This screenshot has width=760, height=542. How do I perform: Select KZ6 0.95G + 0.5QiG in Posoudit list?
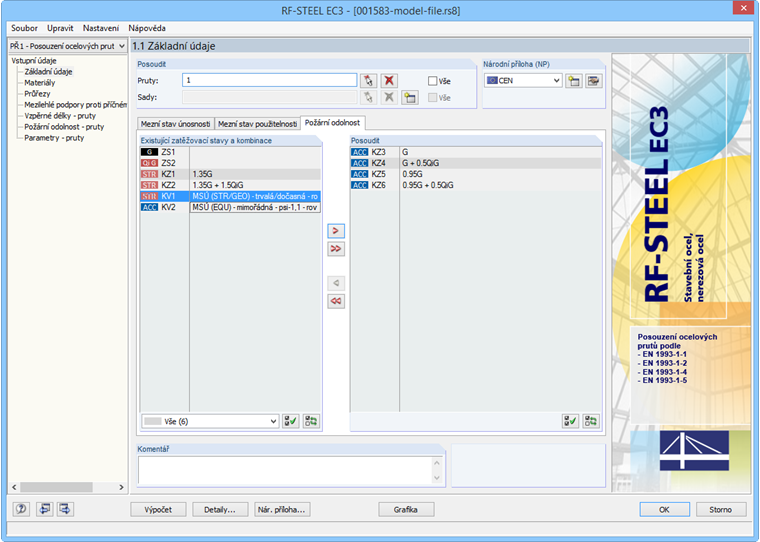(x=475, y=185)
